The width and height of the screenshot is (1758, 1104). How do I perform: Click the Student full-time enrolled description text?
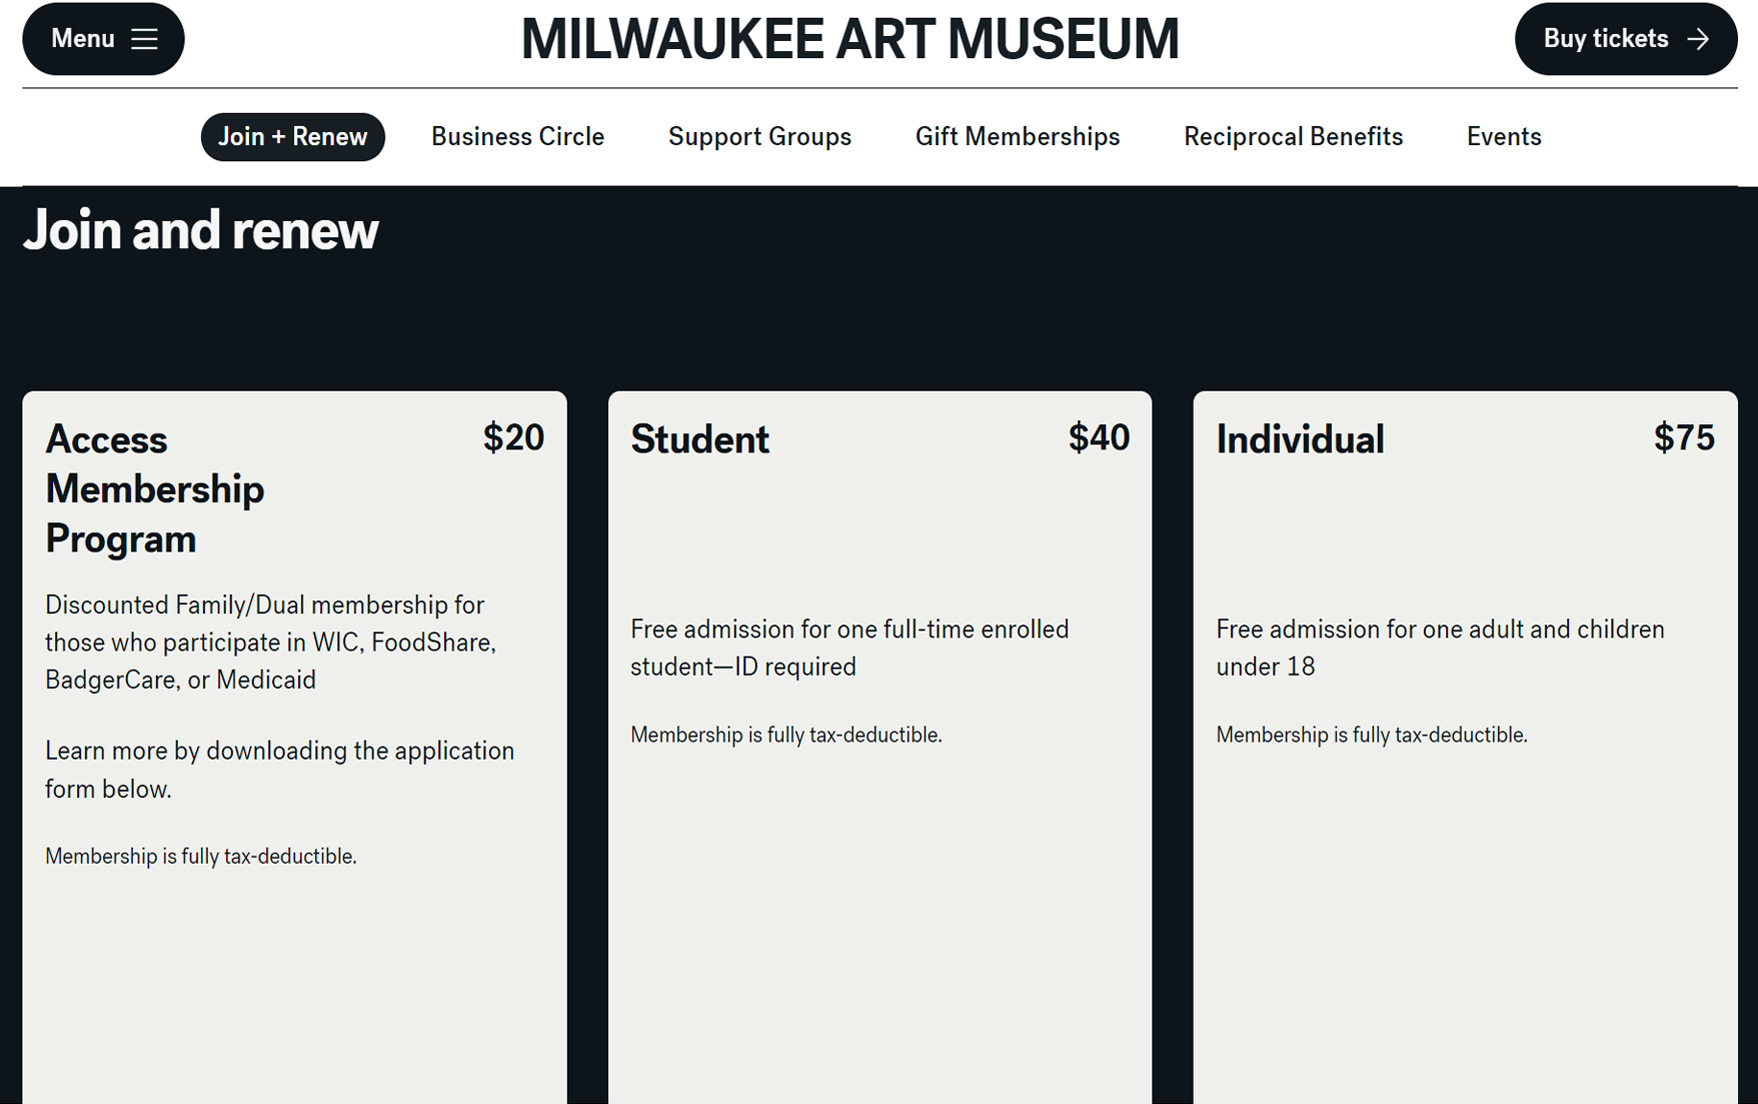(849, 648)
